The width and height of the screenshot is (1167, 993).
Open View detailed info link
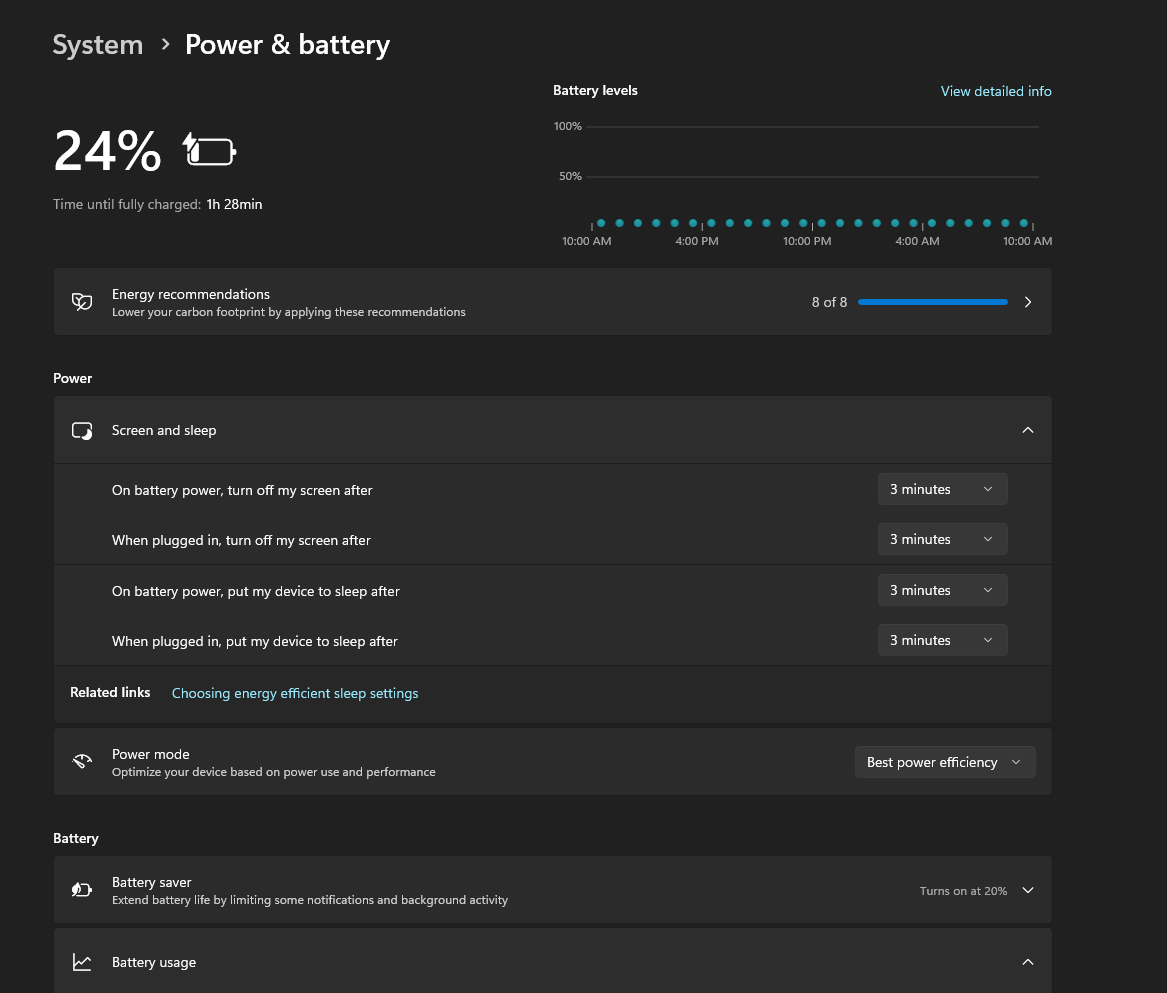996,91
